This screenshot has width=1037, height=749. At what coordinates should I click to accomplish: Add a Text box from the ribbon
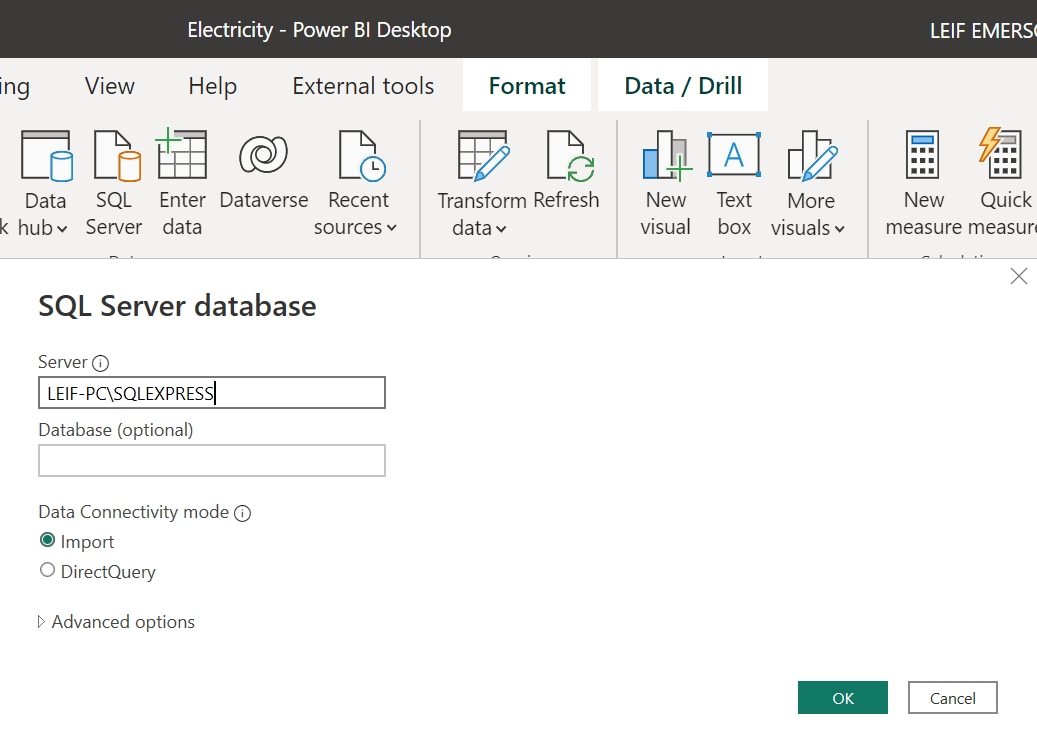tap(734, 184)
